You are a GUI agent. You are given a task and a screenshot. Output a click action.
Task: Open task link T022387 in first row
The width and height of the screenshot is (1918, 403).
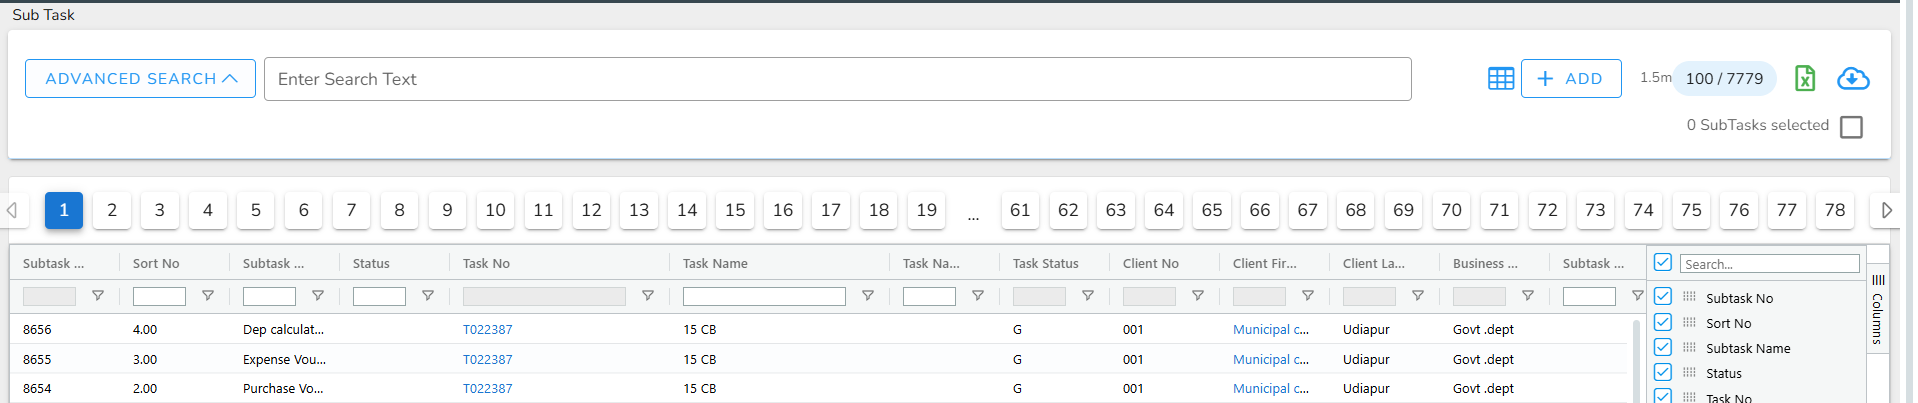click(487, 329)
